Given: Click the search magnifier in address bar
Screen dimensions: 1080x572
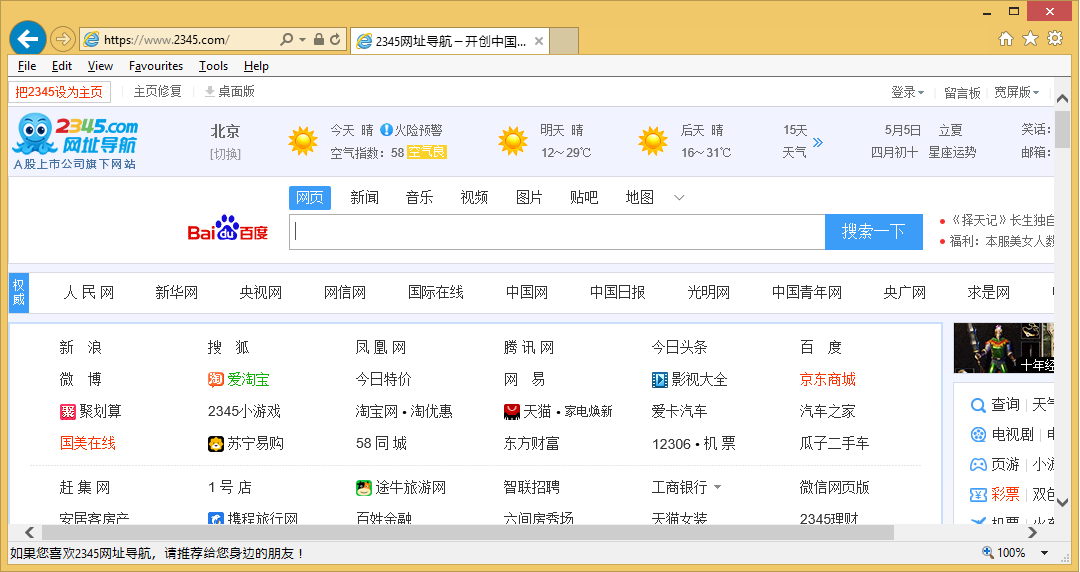Looking at the screenshot, I should pyautogui.click(x=287, y=39).
